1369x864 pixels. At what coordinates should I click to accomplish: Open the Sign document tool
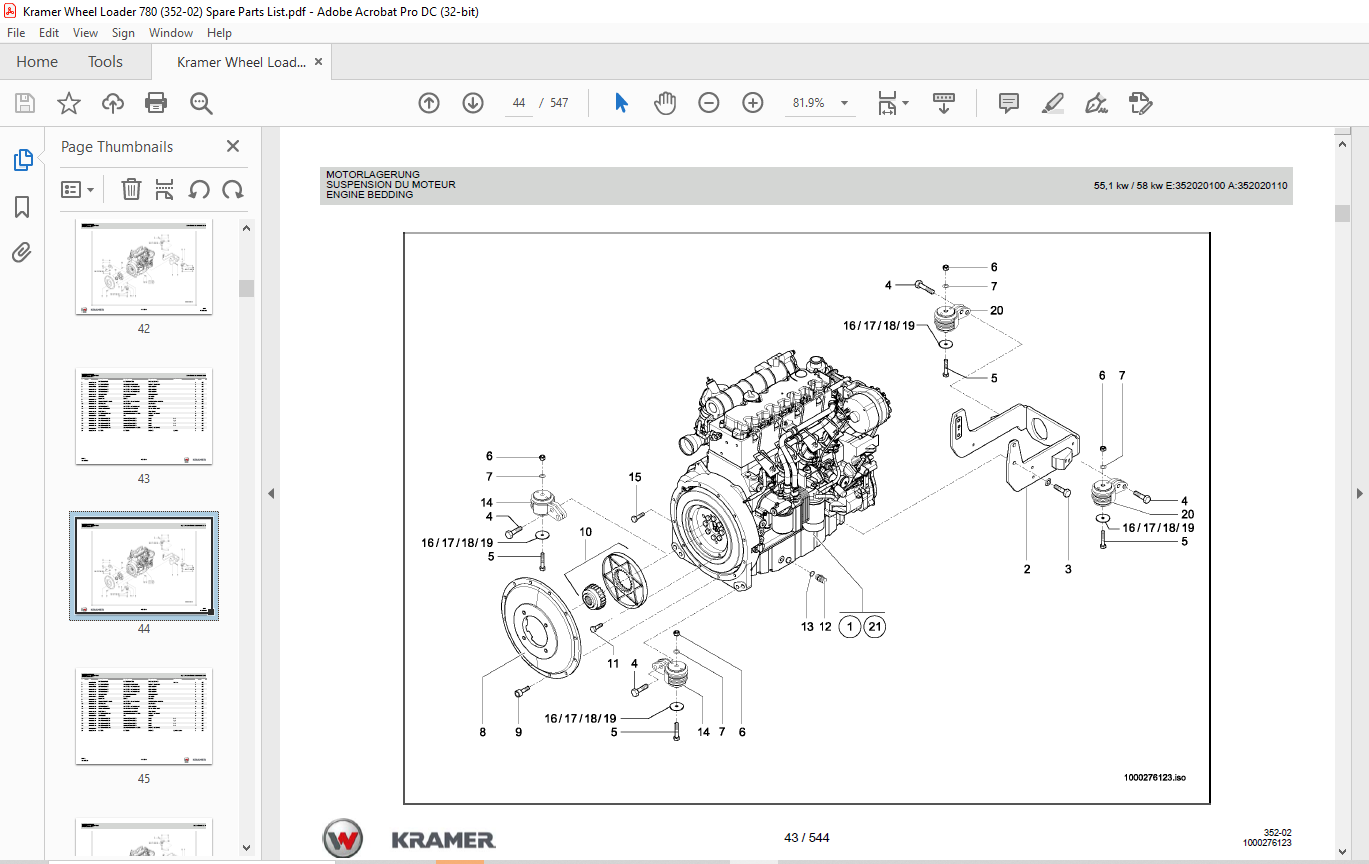[1096, 103]
